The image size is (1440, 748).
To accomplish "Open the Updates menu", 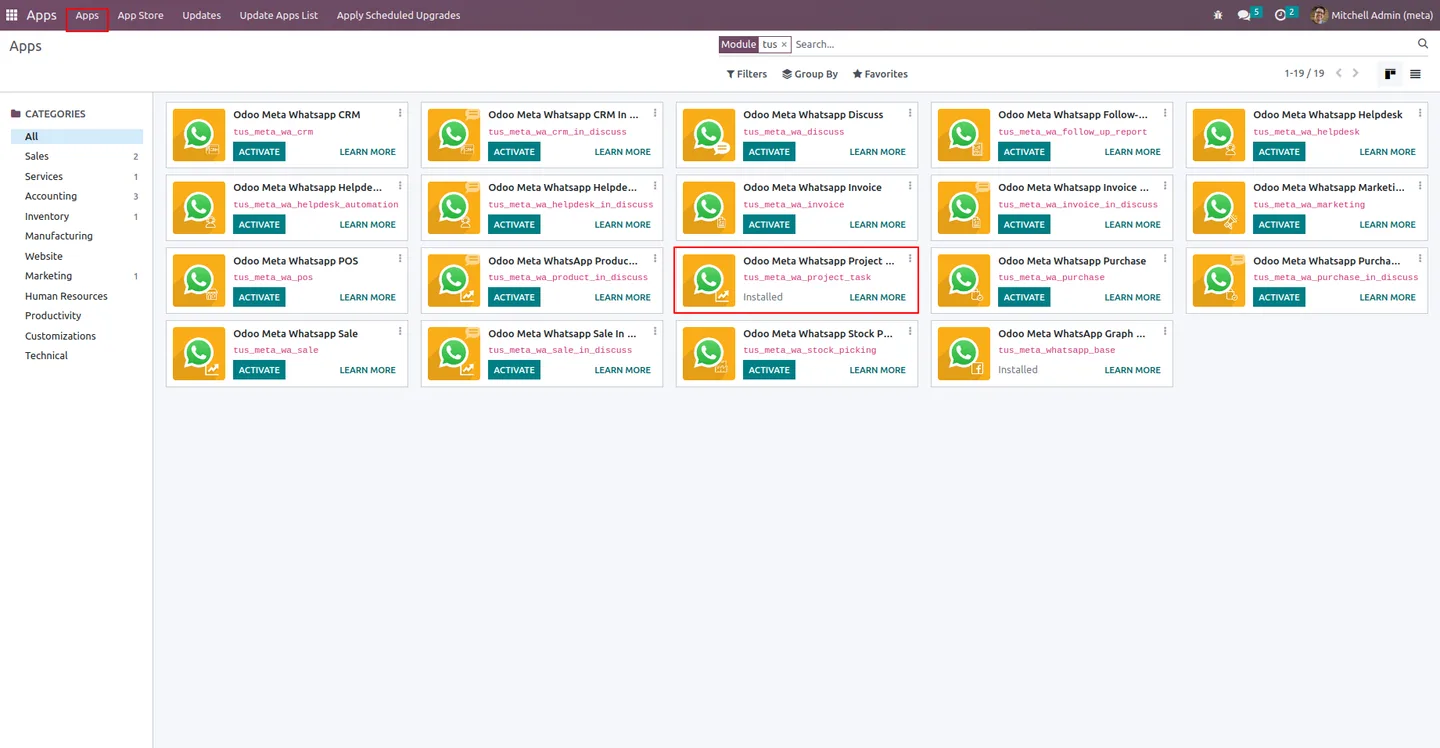I will click(201, 16).
